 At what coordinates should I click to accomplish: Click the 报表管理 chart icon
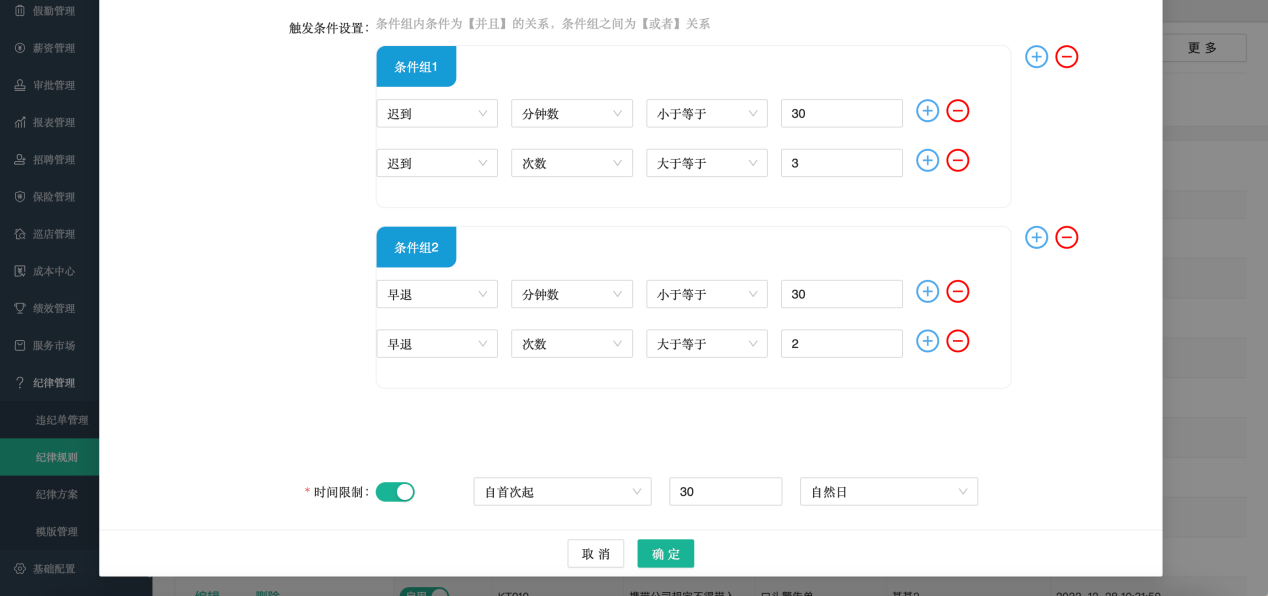[20, 121]
